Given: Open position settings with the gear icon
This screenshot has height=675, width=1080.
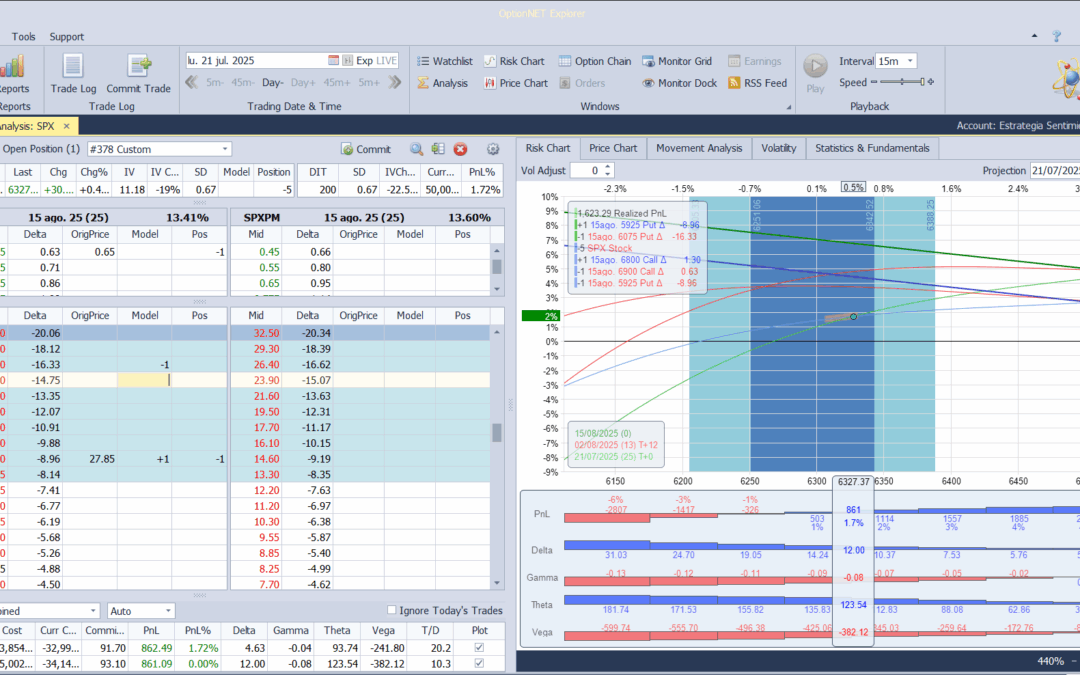Looking at the screenshot, I should [x=492, y=149].
